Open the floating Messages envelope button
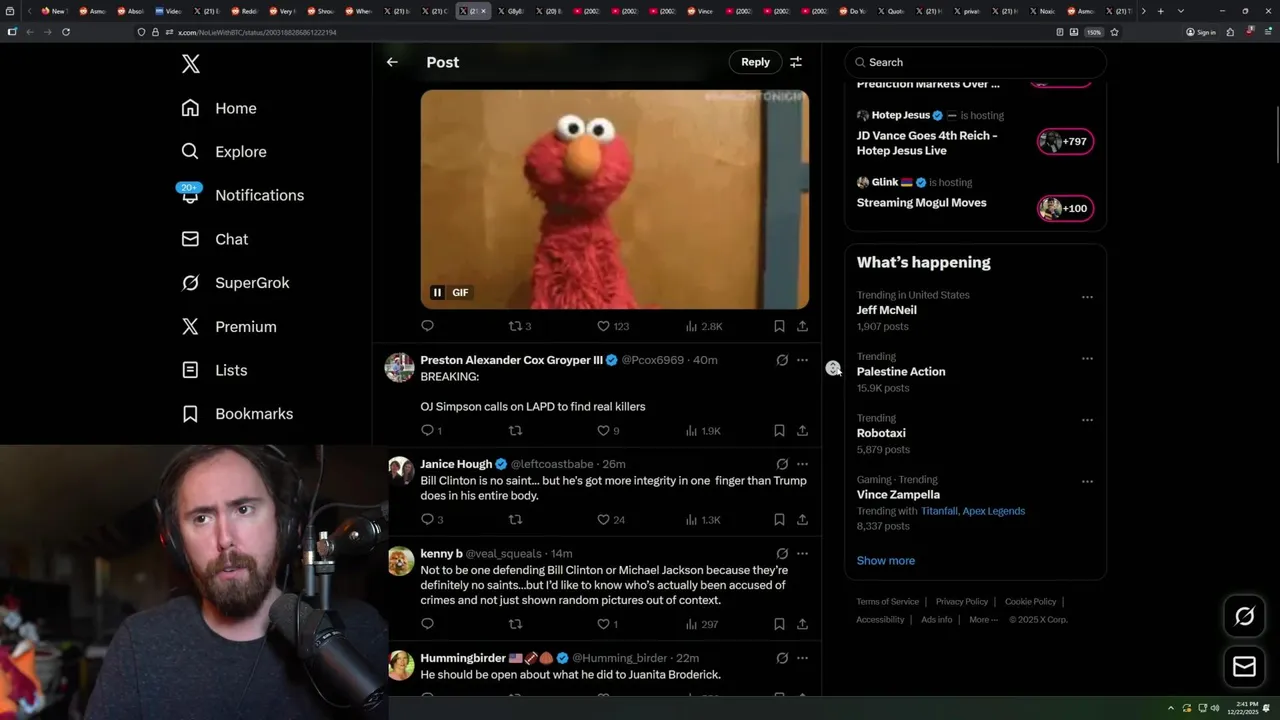1280x720 pixels. 1244,667
